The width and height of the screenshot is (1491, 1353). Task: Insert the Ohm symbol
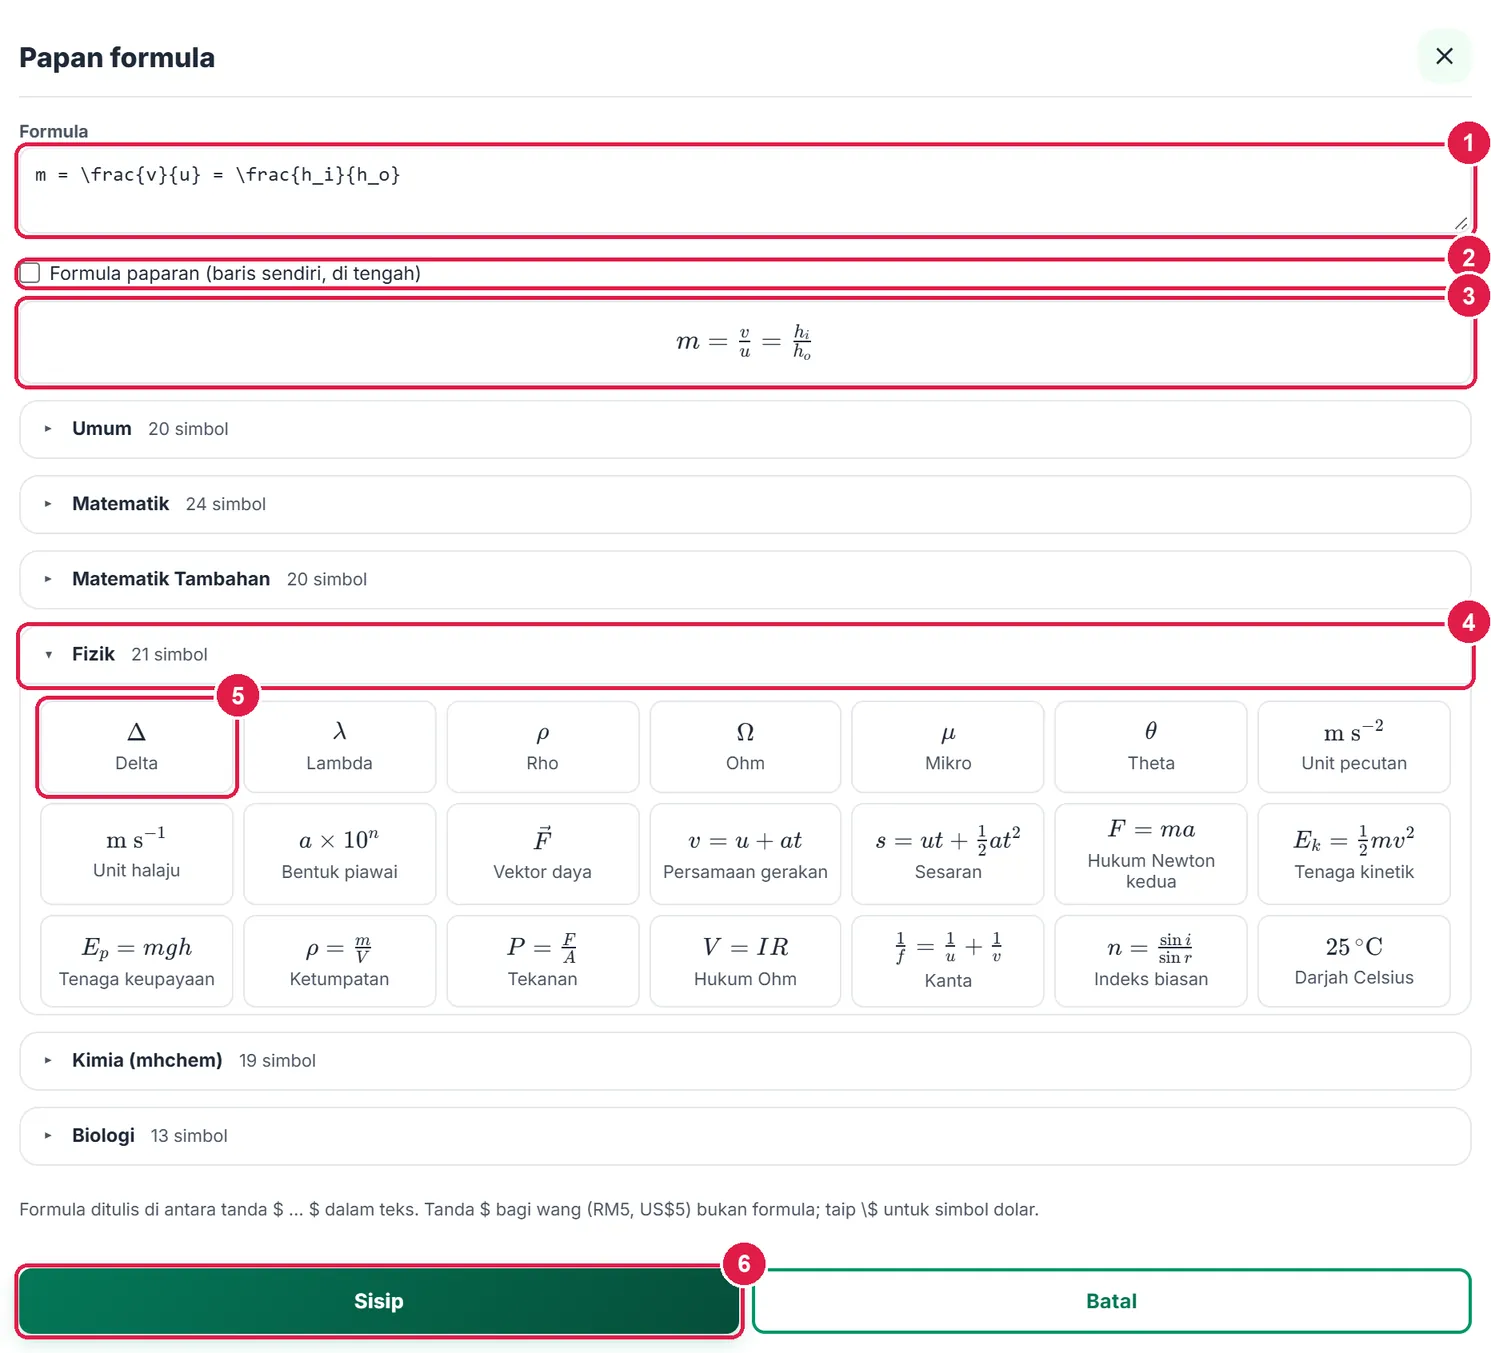point(745,747)
